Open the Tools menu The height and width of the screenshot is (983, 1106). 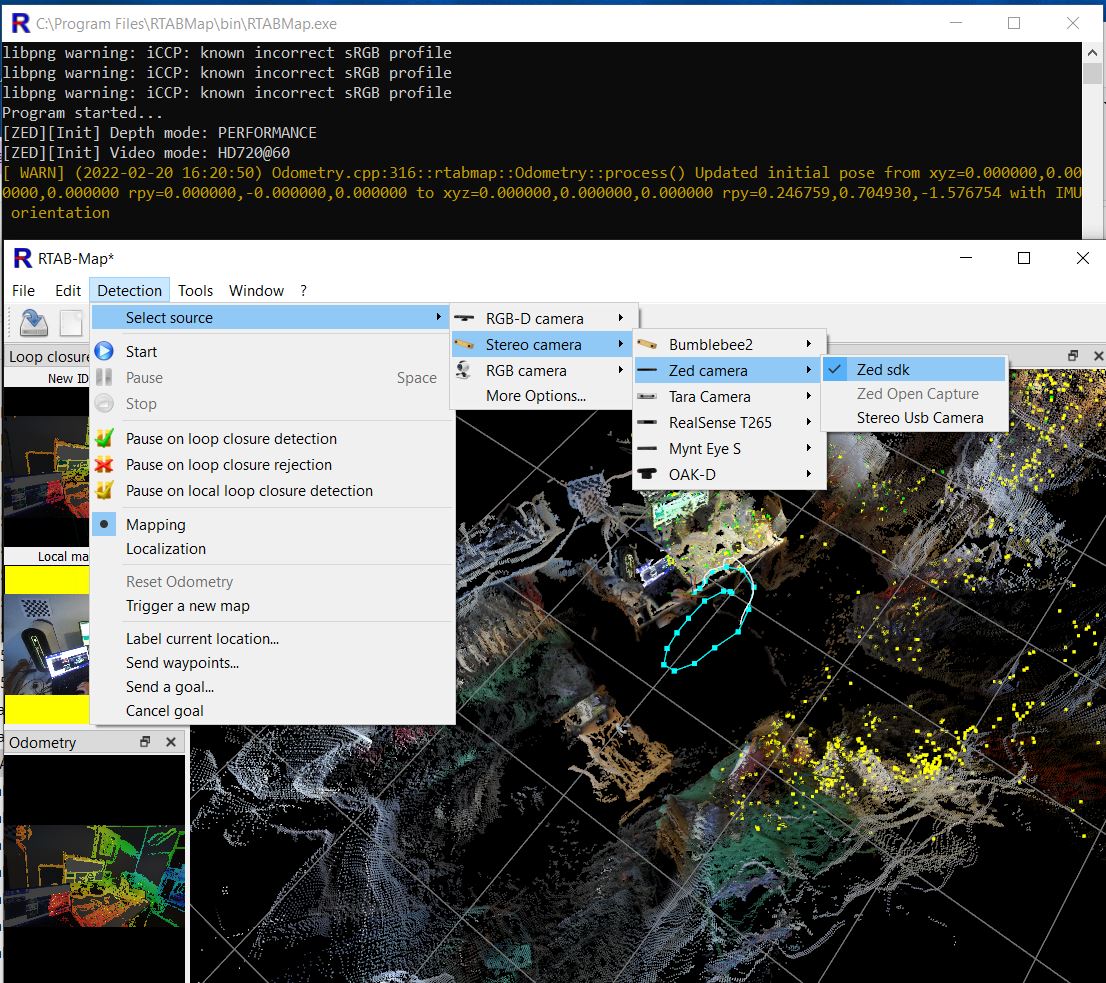pos(195,291)
